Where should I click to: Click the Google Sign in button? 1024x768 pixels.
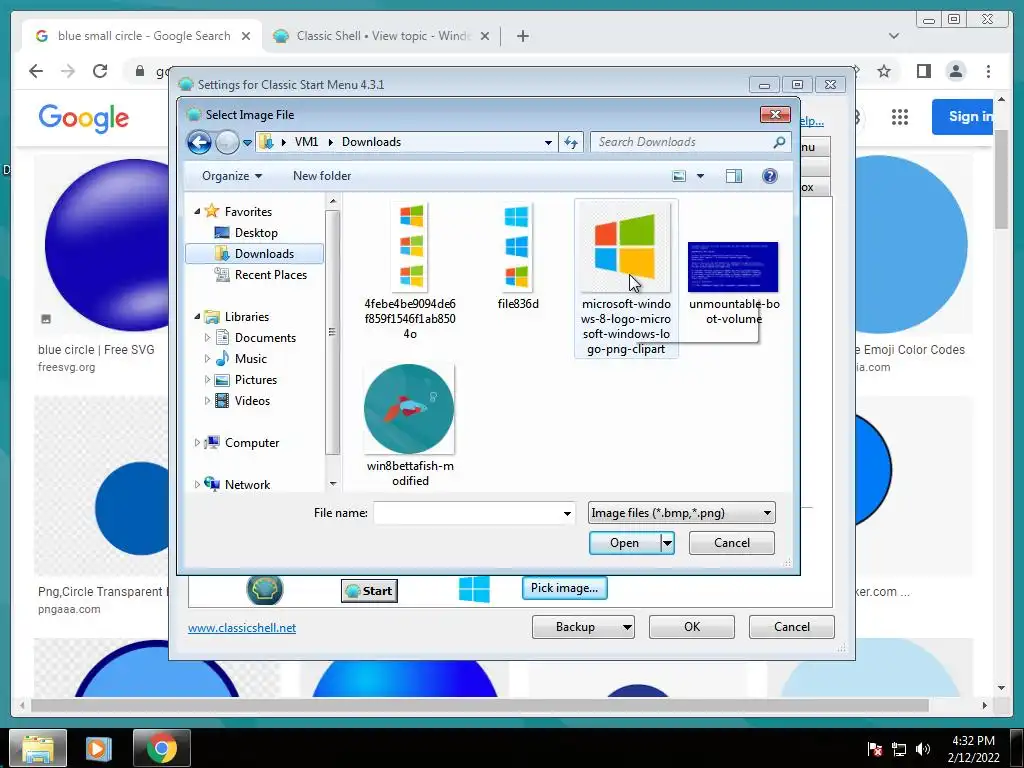pyautogui.click(x=962, y=117)
